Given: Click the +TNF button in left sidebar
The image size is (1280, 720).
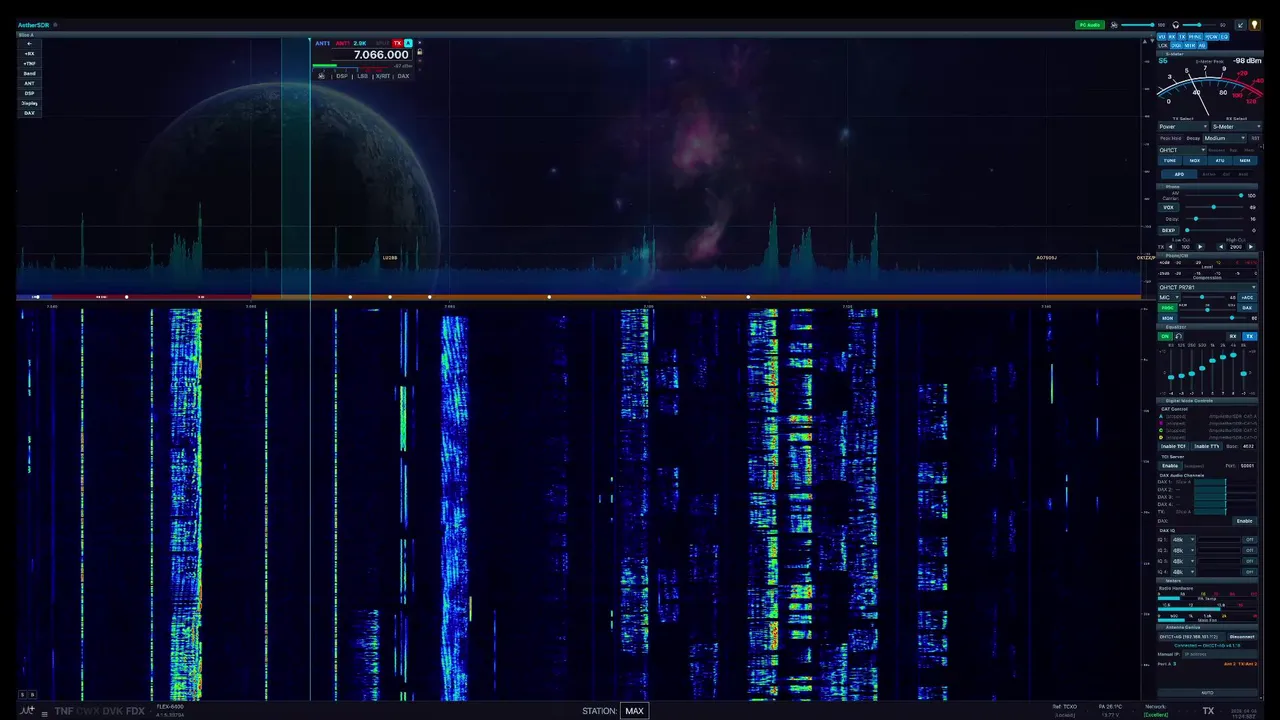Looking at the screenshot, I should click(29, 64).
